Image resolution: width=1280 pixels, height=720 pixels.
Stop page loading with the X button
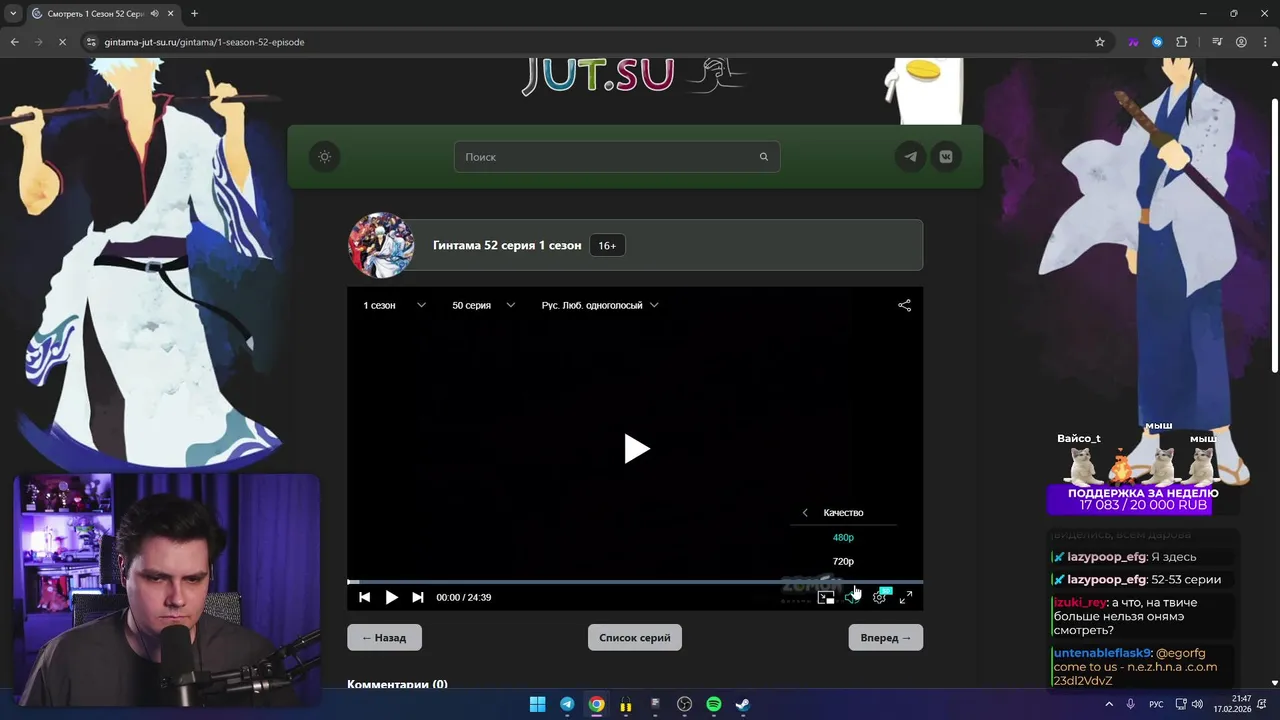(x=62, y=42)
